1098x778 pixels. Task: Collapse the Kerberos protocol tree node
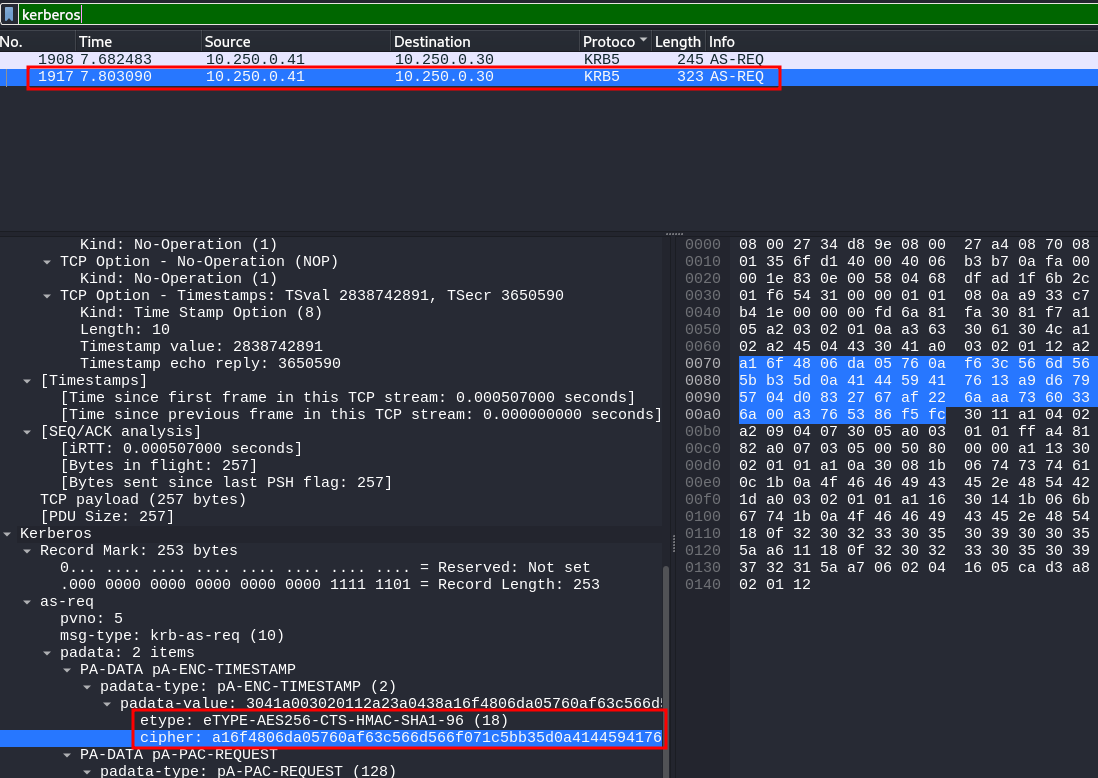9,534
